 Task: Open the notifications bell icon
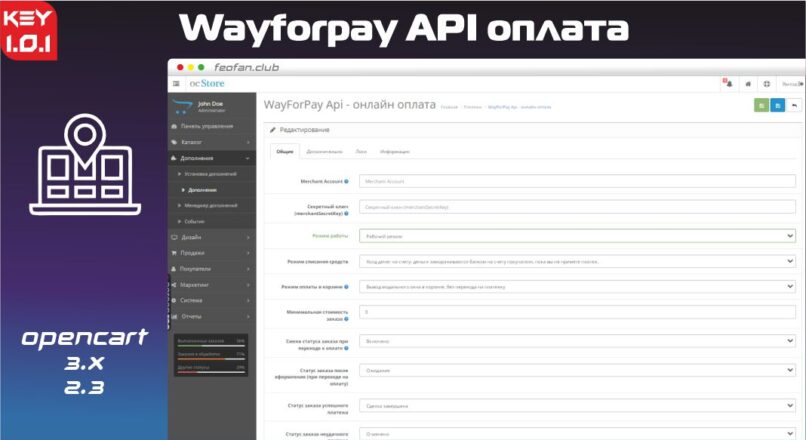click(x=728, y=83)
